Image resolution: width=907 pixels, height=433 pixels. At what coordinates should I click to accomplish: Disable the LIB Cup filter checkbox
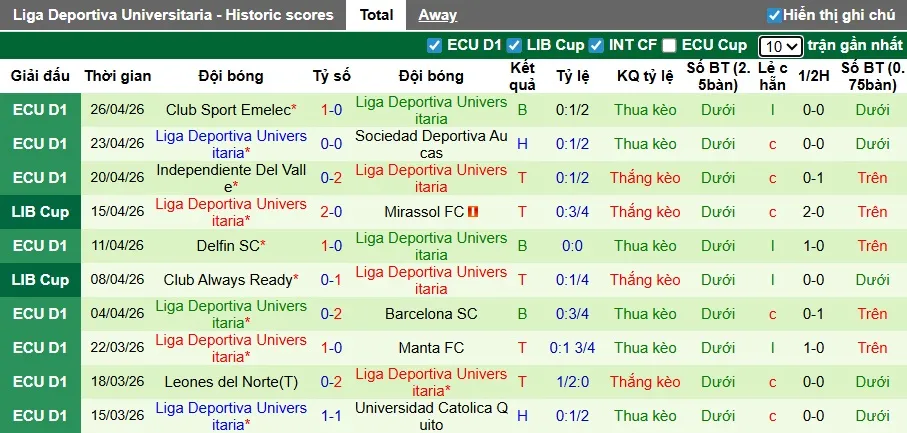(x=514, y=45)
